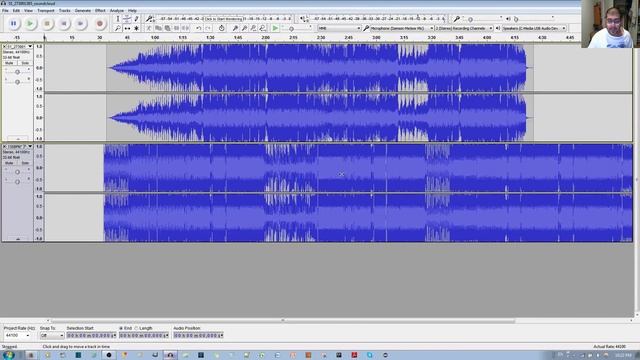
Task: Adjust first track's gain slider
Action: 17,72
